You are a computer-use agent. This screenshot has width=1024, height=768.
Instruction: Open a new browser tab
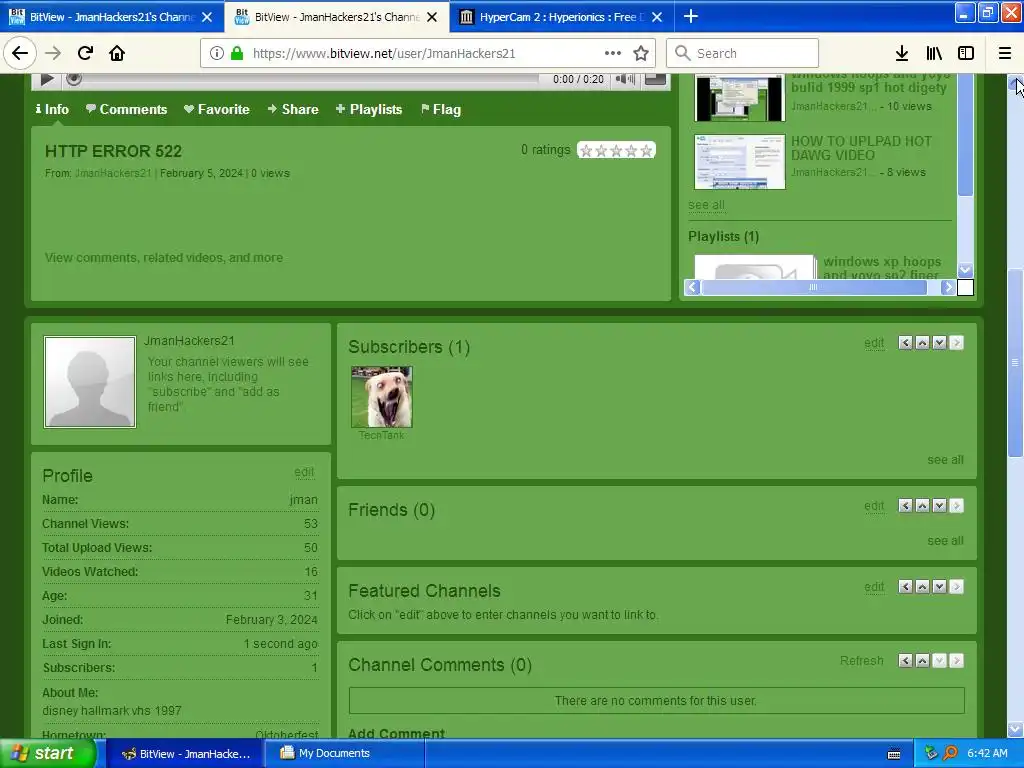point(691,16)
